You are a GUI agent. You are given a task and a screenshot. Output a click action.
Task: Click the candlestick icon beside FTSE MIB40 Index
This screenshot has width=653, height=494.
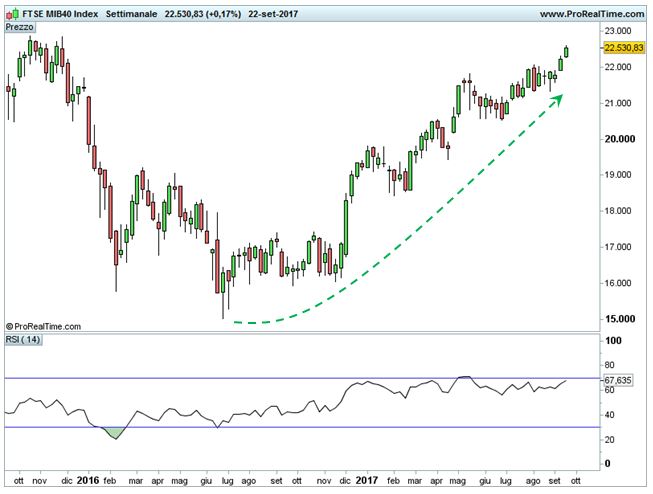point(12,15)
